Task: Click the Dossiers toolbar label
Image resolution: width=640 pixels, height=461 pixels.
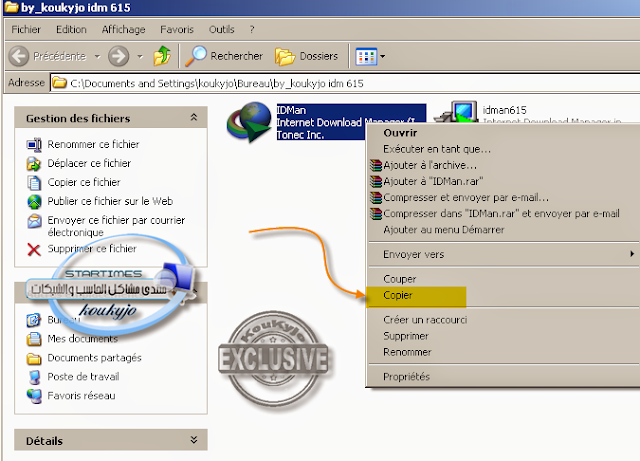Action: click(319, 56)
